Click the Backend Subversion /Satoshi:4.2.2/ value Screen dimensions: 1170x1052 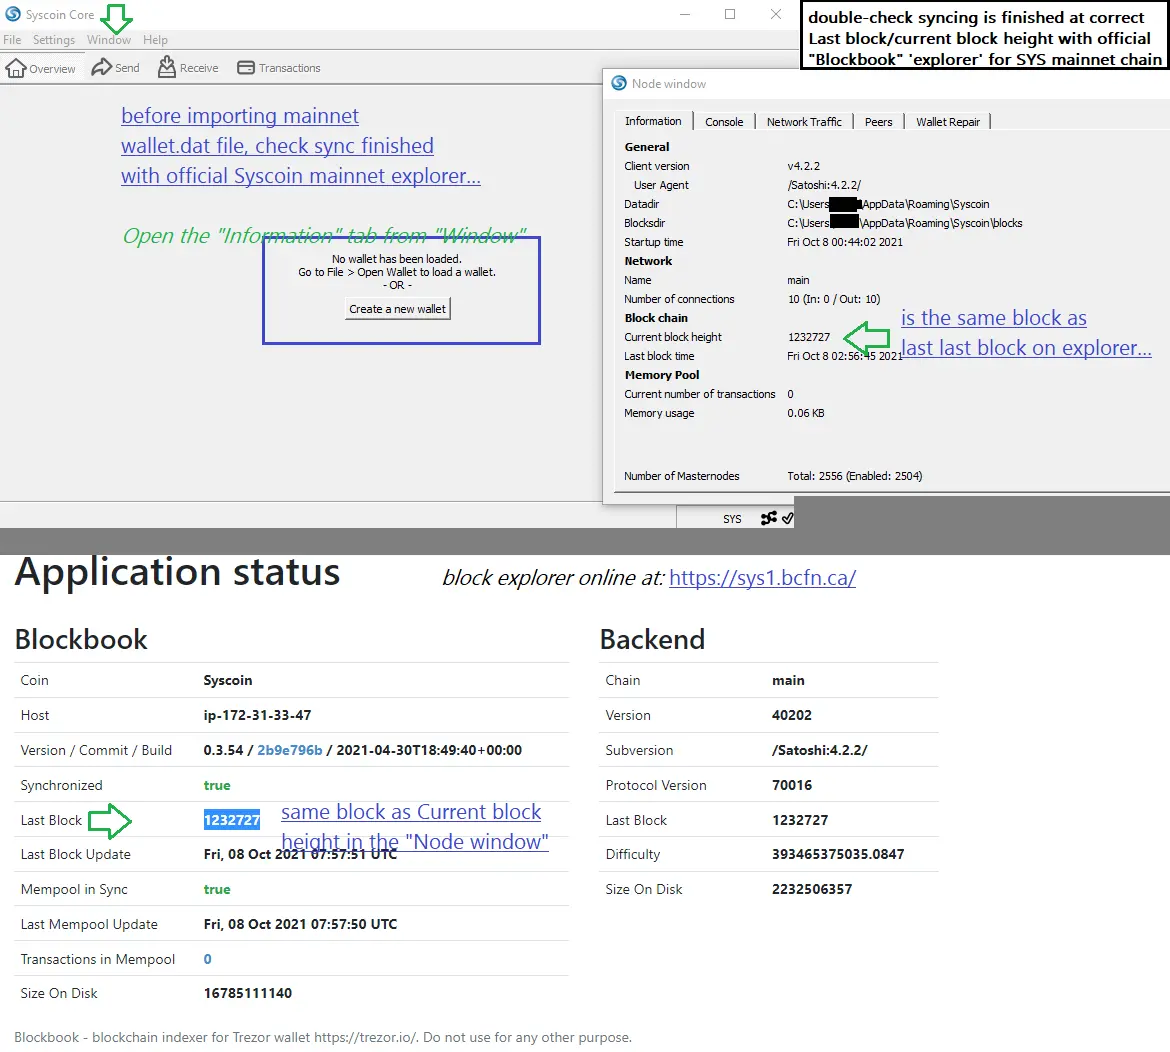coord(819,750)
